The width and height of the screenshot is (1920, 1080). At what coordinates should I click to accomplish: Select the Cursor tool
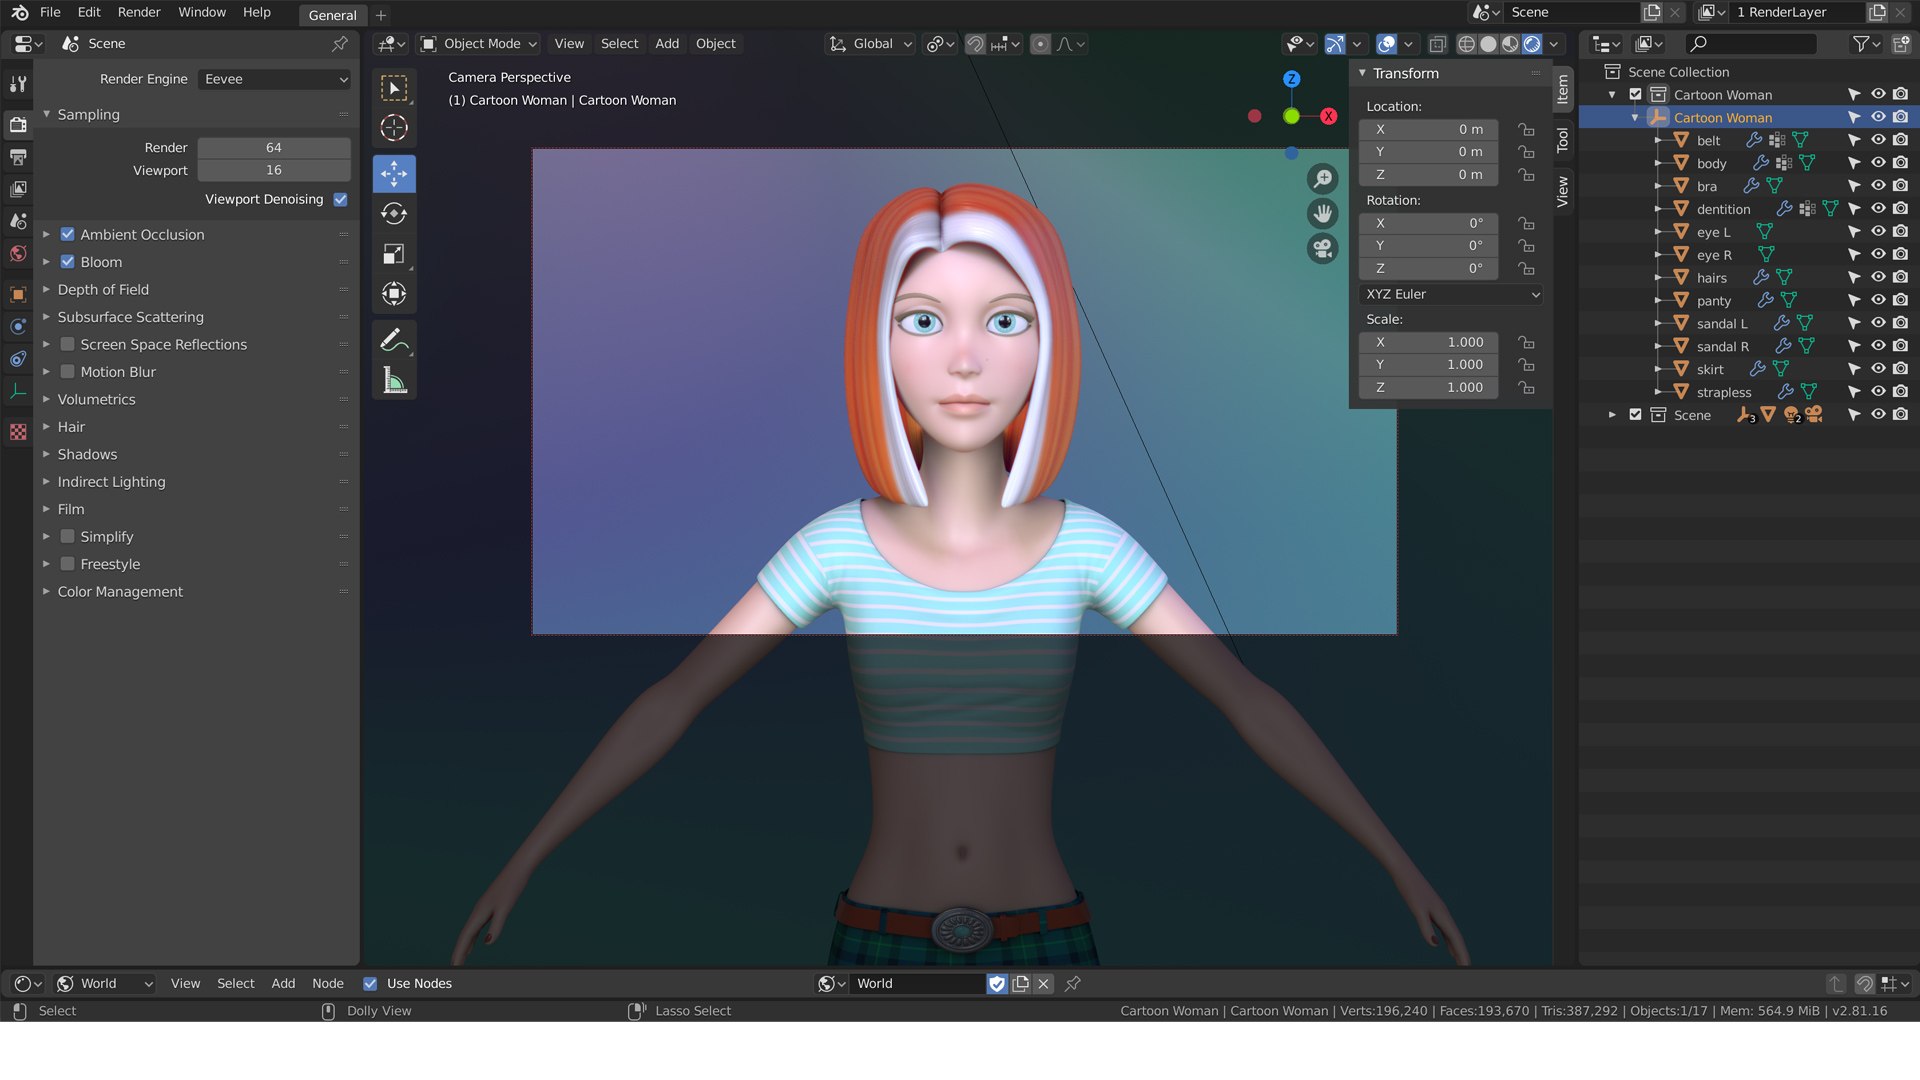394,128
